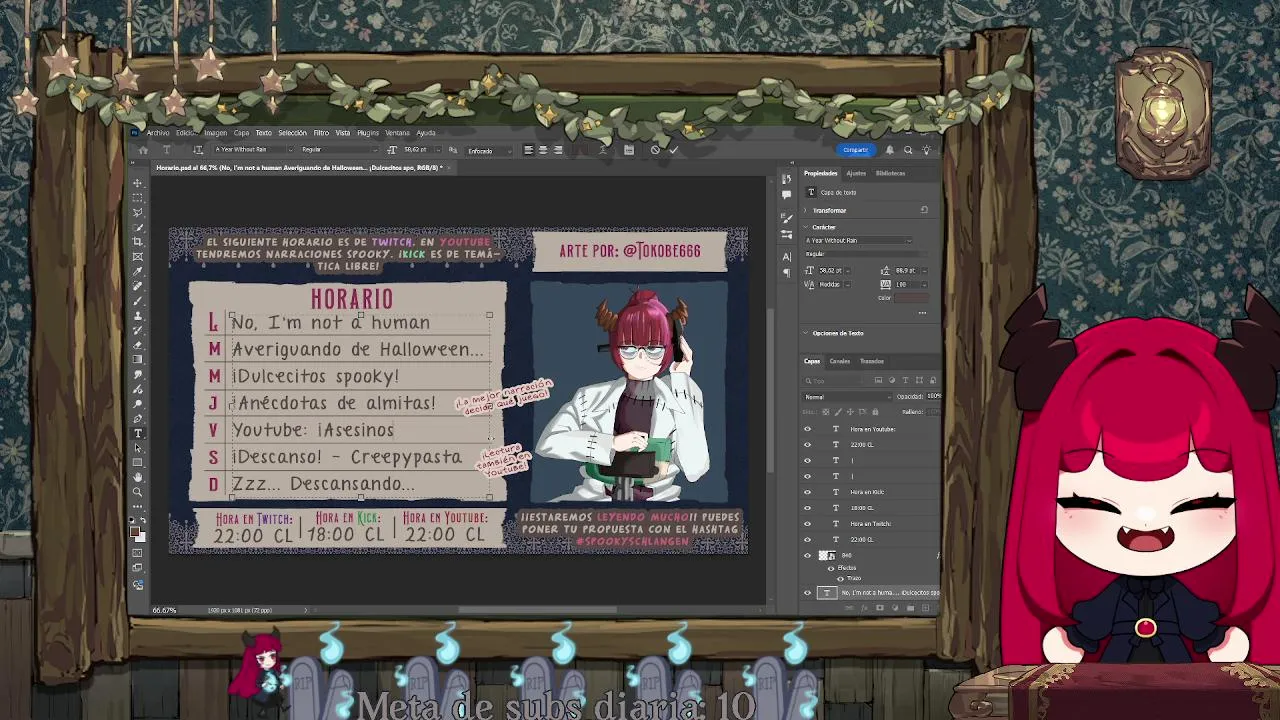Screen dimensions: 1280x720
Task: Open more character options (three dots)
Action: click(x=922, y=313)
